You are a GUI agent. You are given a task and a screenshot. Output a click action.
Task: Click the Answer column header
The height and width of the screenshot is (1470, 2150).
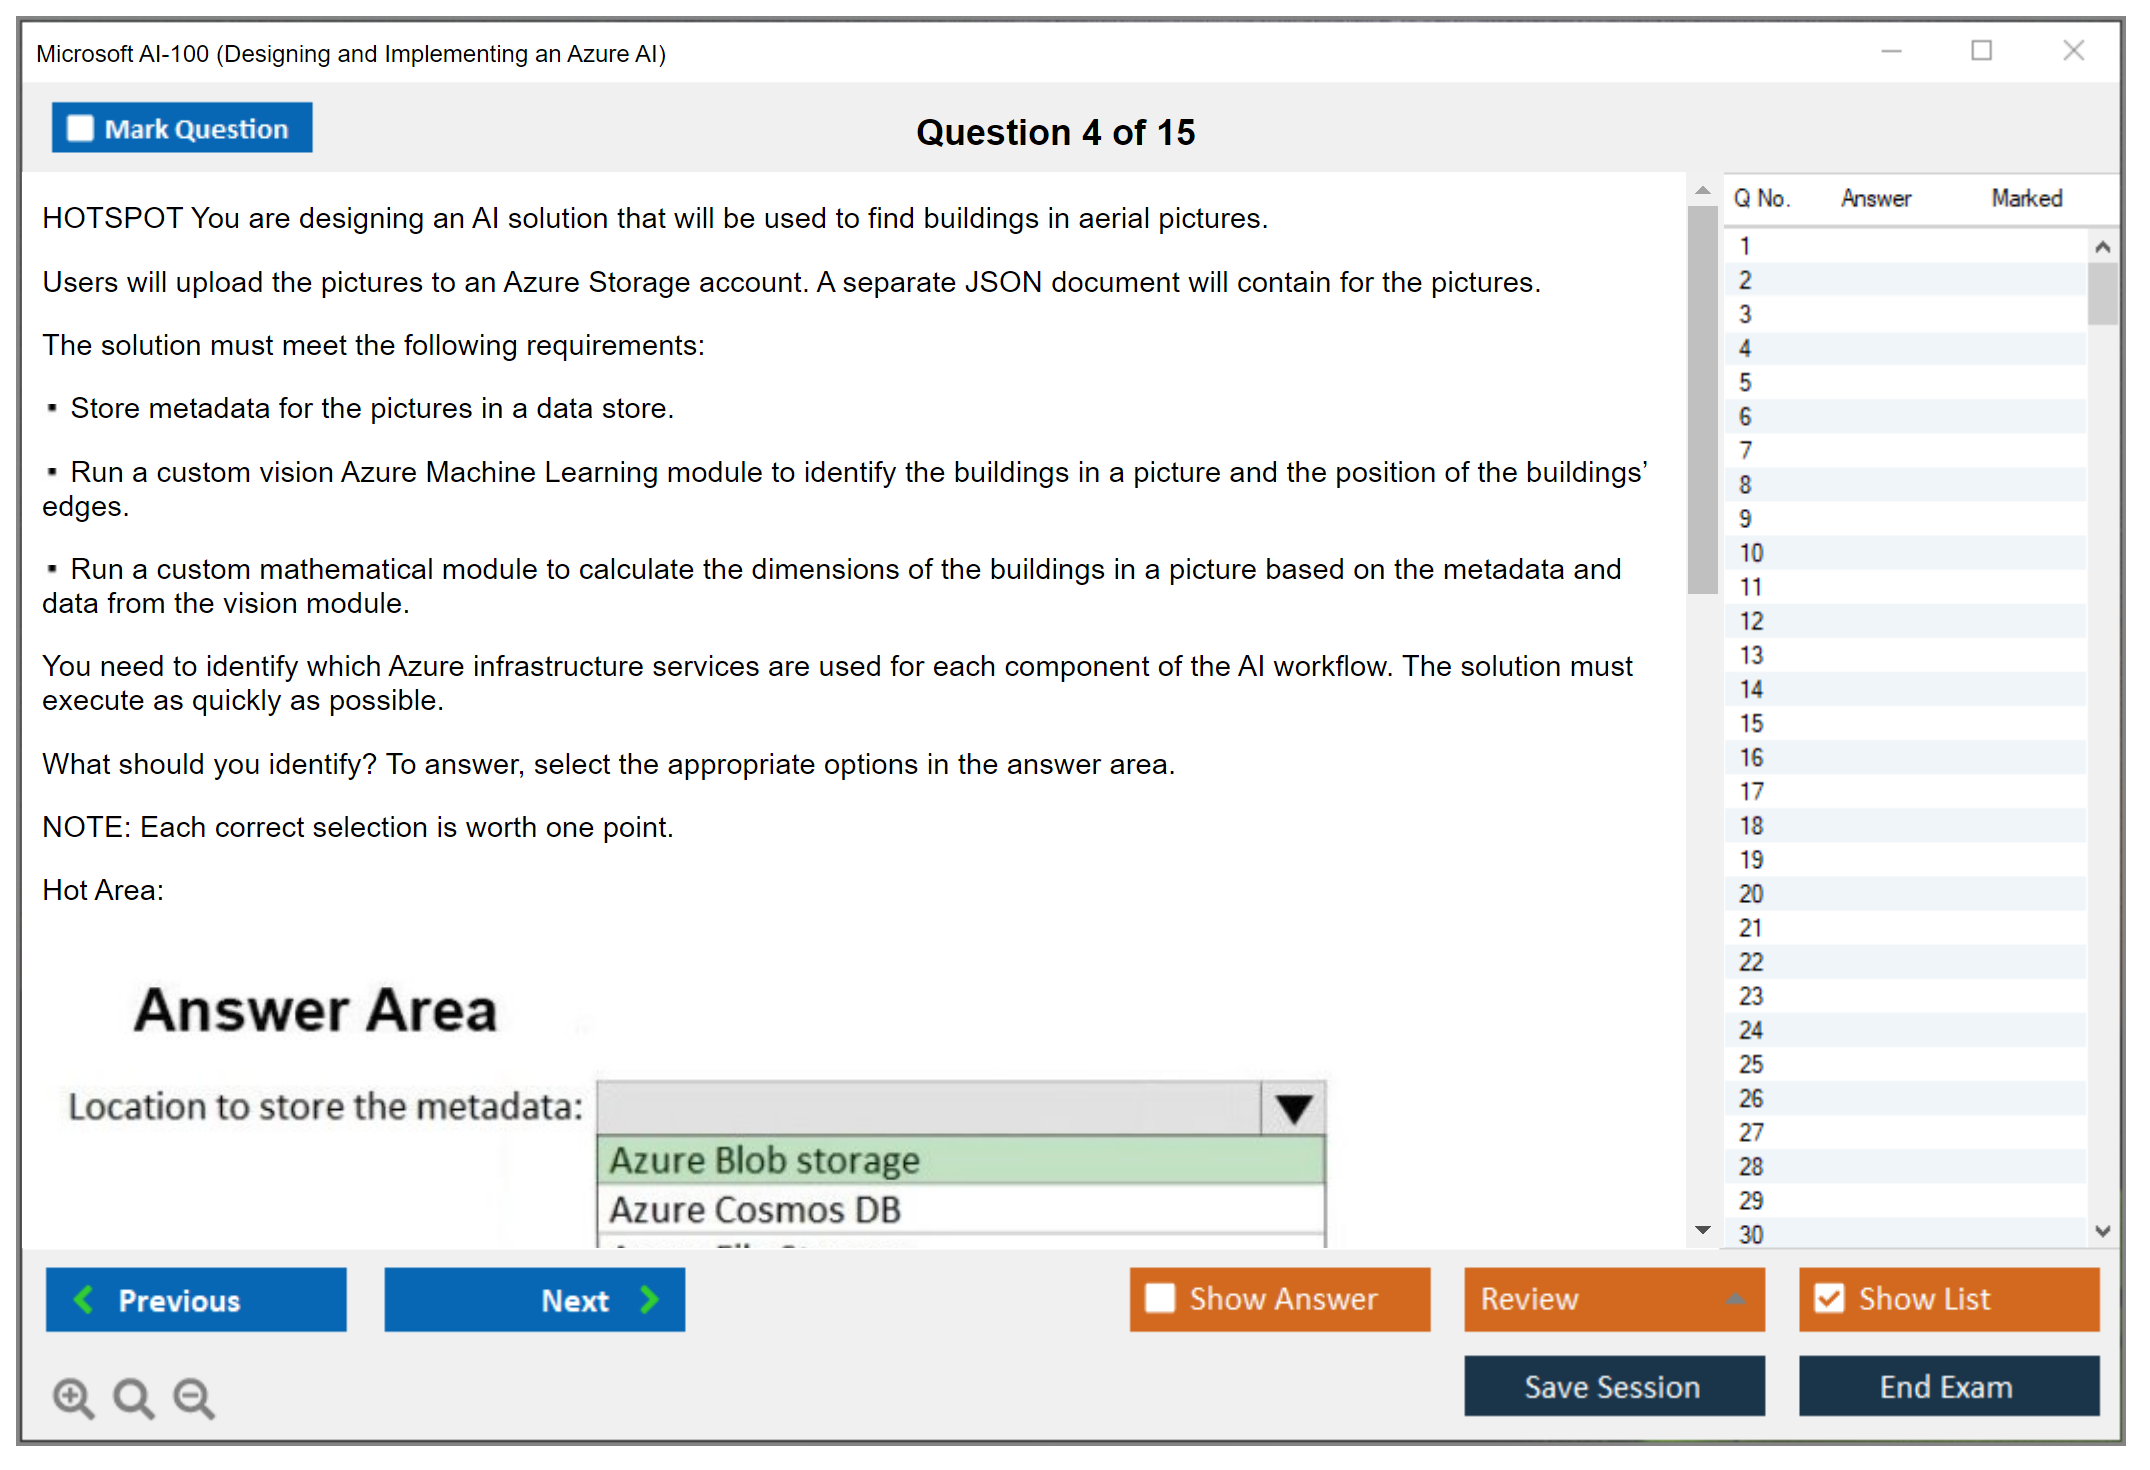click(x=1875, y=198)
